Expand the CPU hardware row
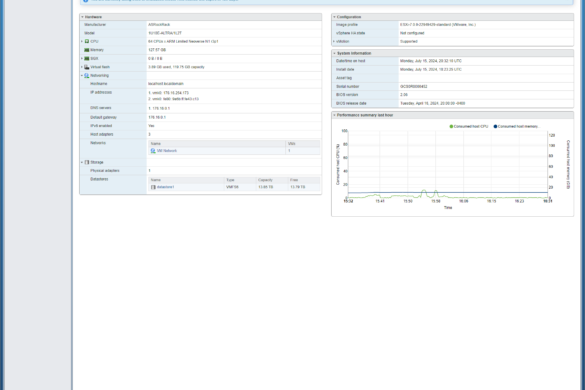This screenshot has height=390, width=585. point(82,41)
